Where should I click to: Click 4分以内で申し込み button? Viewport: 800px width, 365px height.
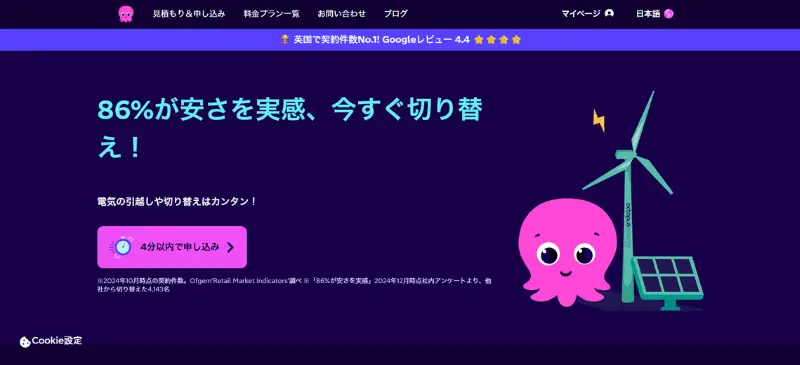point(172,247)
